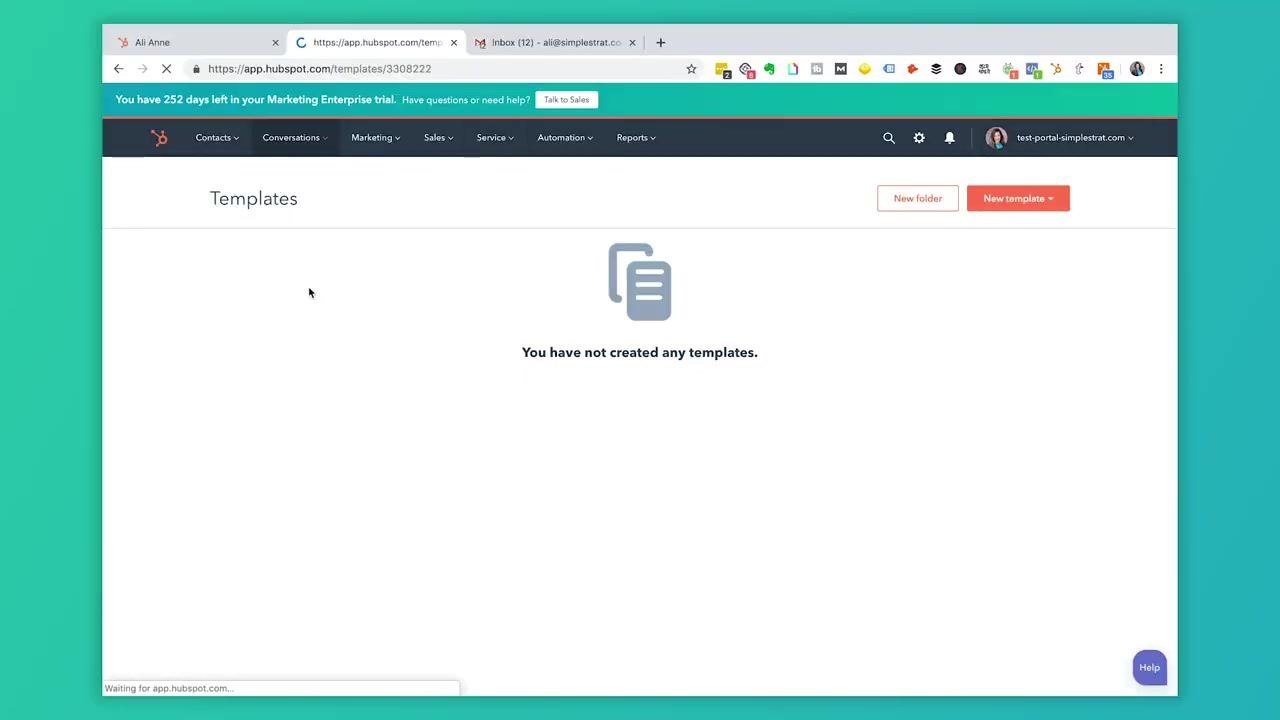Click 'Have questions or need help?' text

pyautogui.click(x=466, y=100)
